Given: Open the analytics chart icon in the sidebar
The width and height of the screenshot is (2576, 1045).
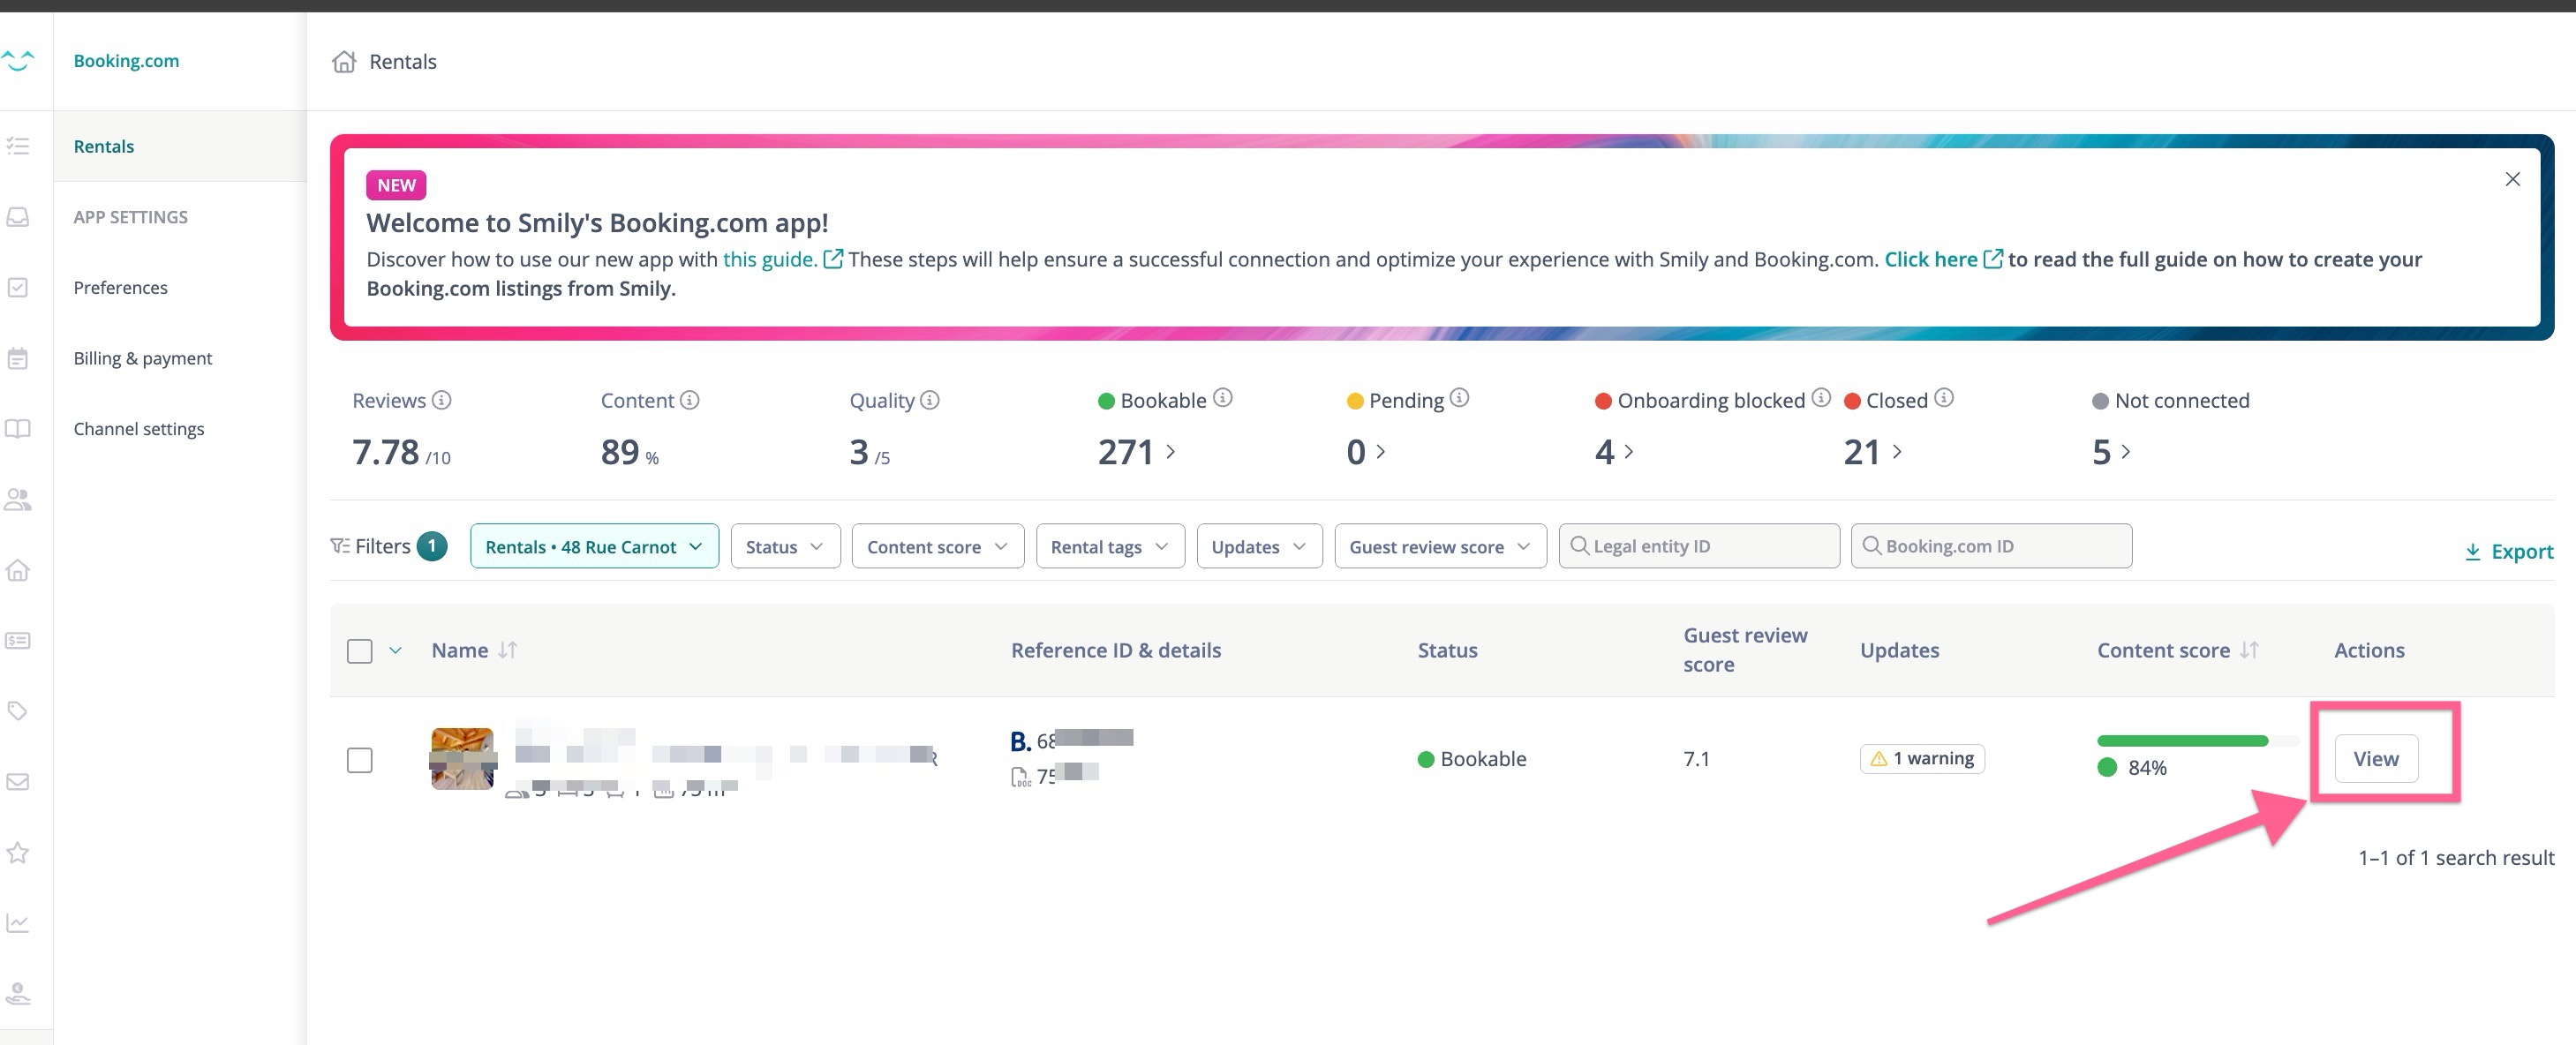Looking at the screenshot, I should click(x=18, y=922).
